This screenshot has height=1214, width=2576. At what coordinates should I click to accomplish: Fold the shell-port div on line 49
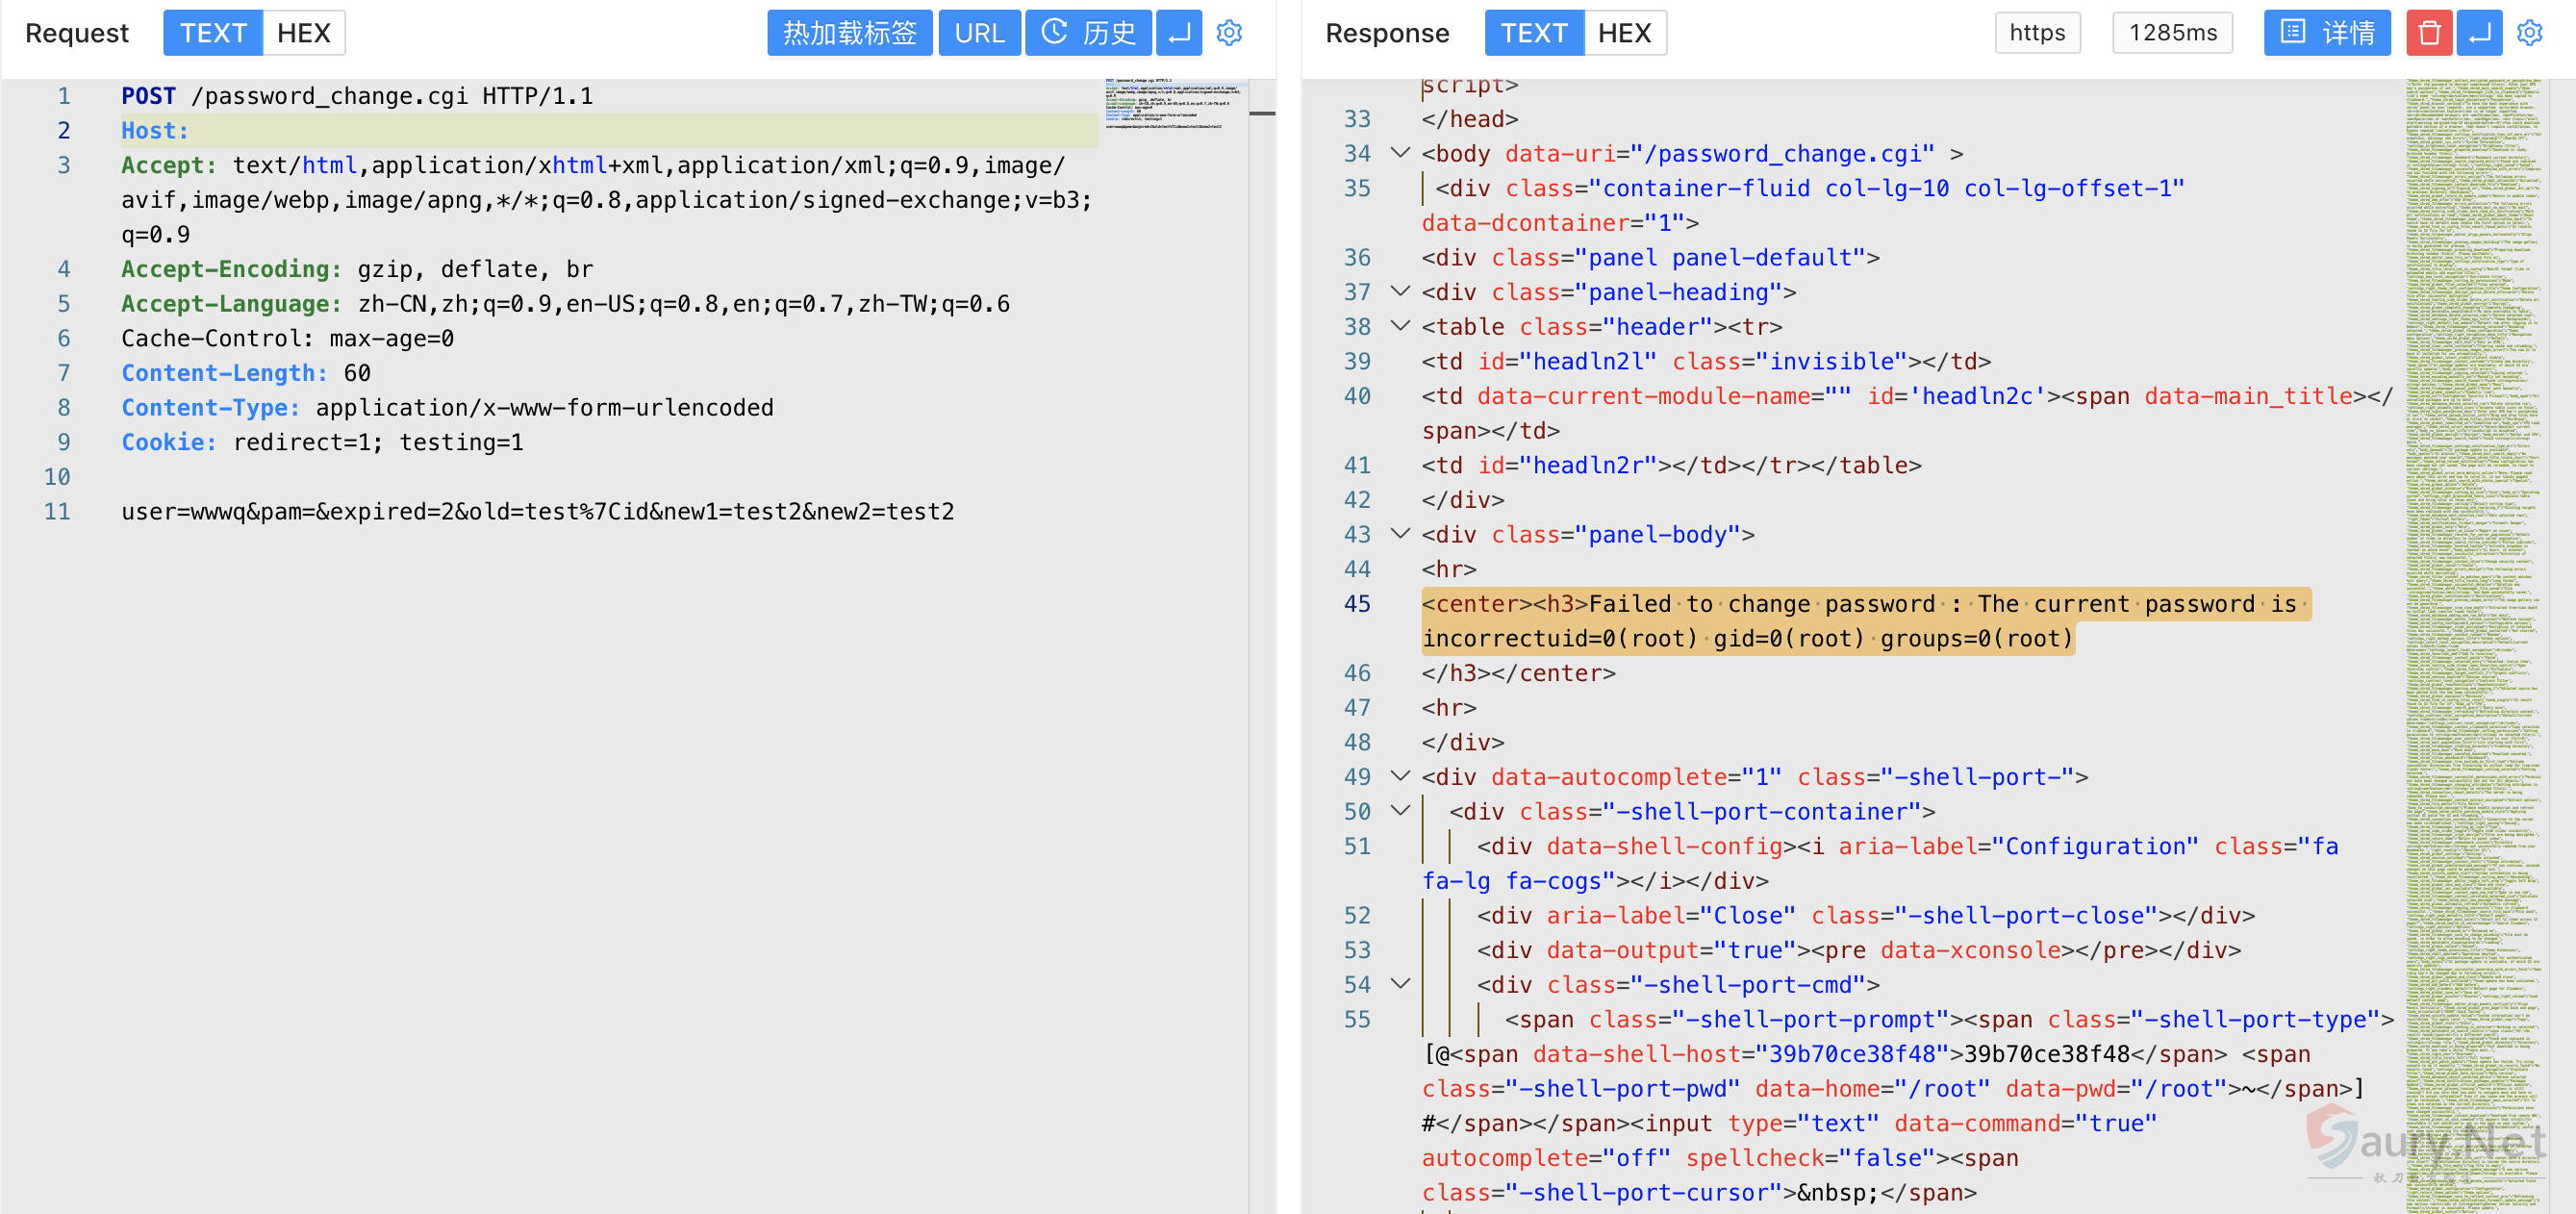click(x=1400, y=776)
